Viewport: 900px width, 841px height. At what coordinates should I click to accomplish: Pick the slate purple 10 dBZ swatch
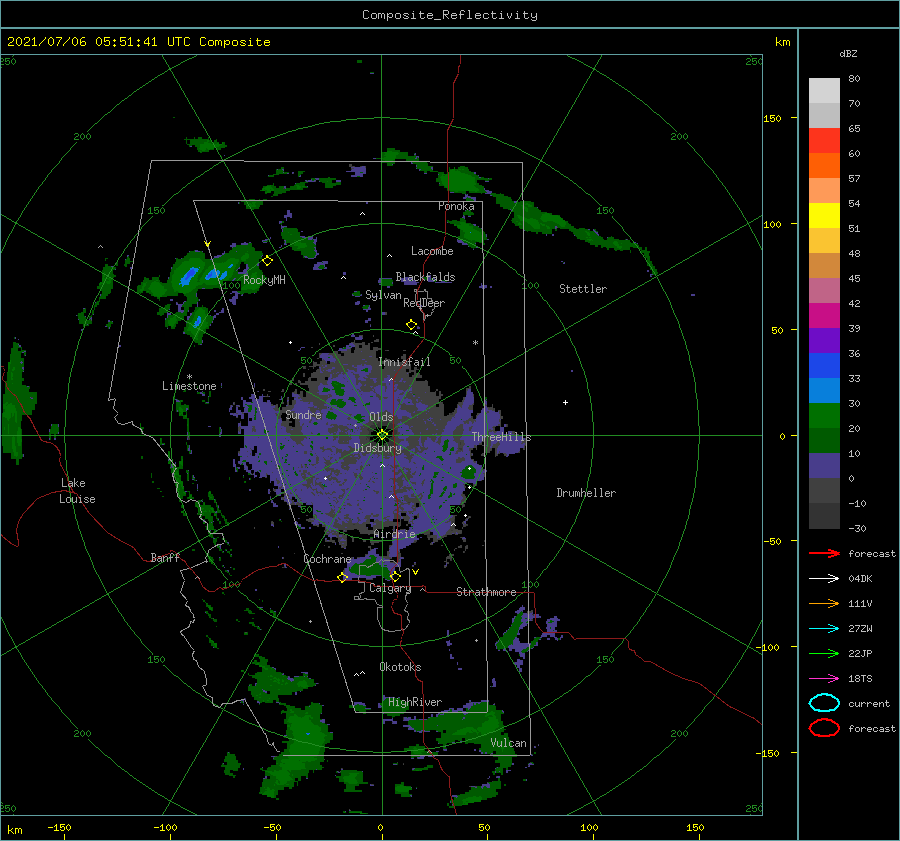(x=824, y=465)
